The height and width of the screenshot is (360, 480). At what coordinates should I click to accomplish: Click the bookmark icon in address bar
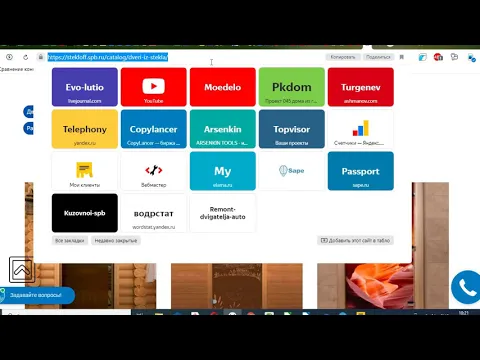click(x=402, y=57)
